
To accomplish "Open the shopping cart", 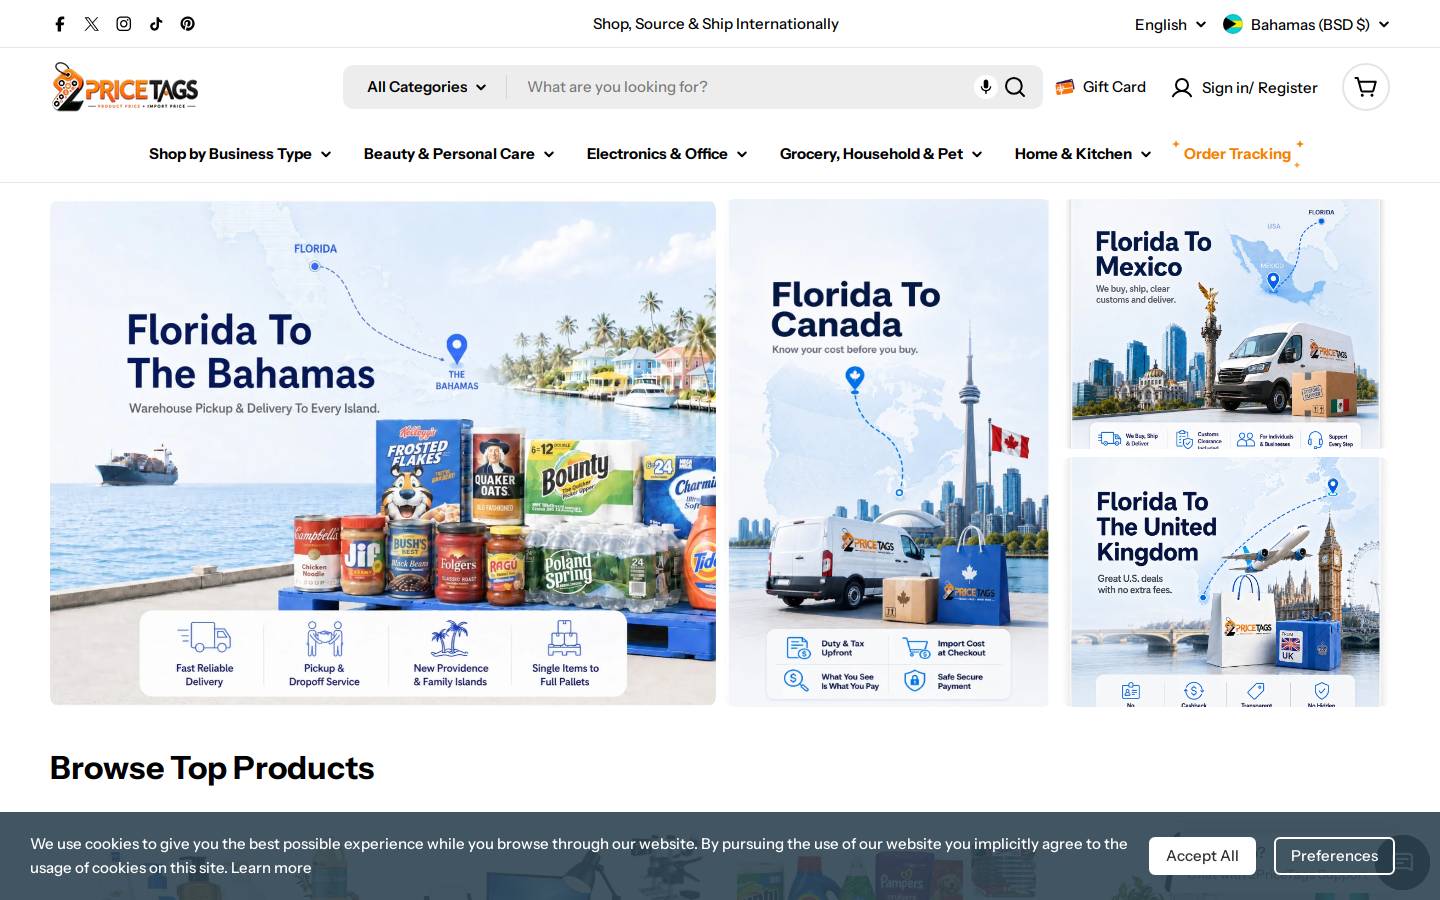I will pyautogui.click(x=1366, y=87).
